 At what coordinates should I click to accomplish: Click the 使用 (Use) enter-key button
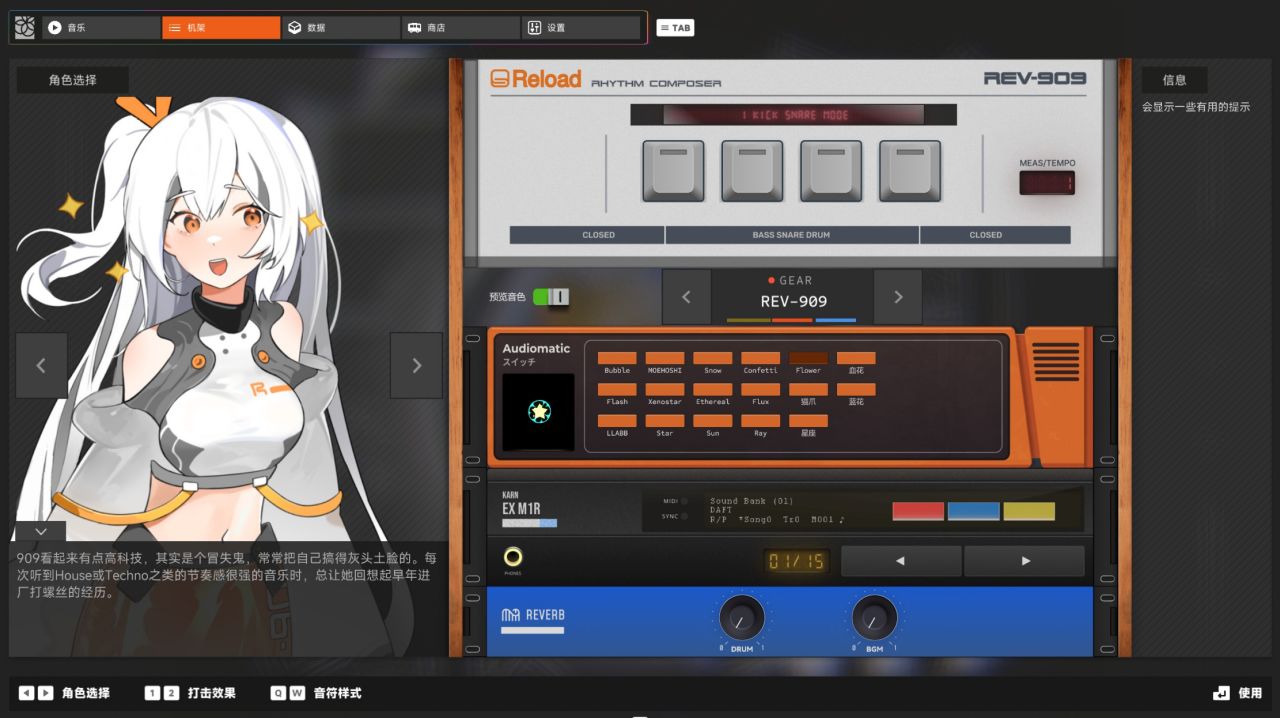click(x=1238, y=693)
